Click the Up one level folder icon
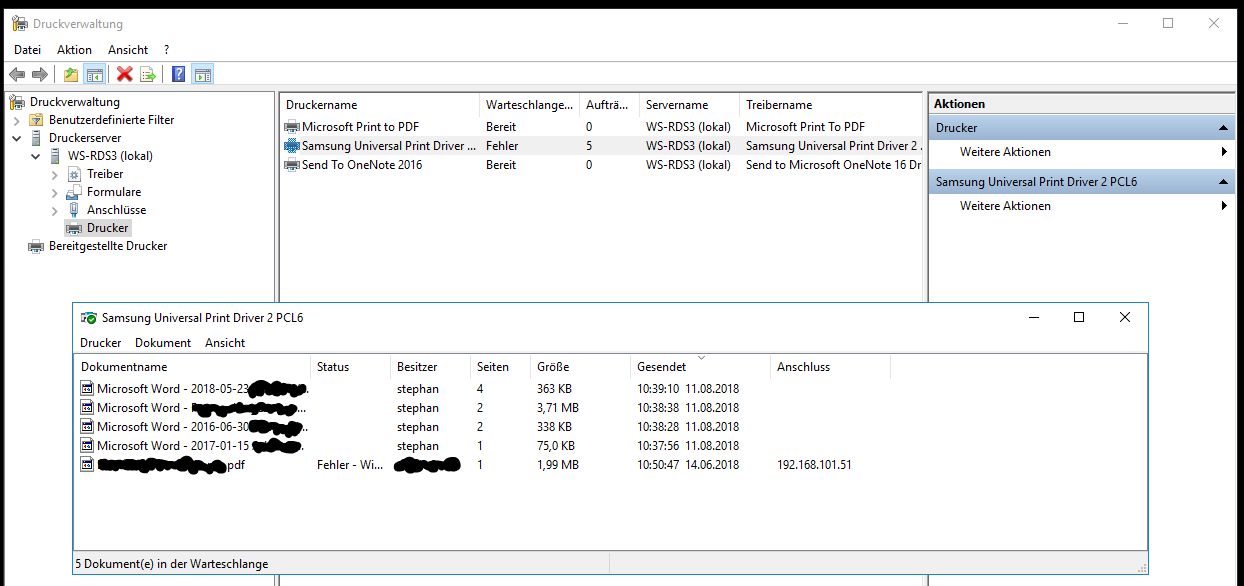 71,74
